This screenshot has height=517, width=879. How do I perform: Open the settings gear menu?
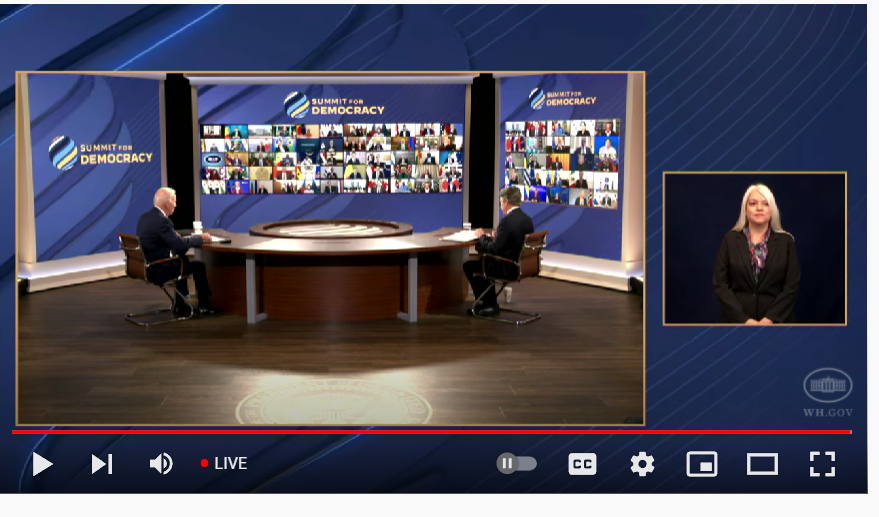pos(642,464)
